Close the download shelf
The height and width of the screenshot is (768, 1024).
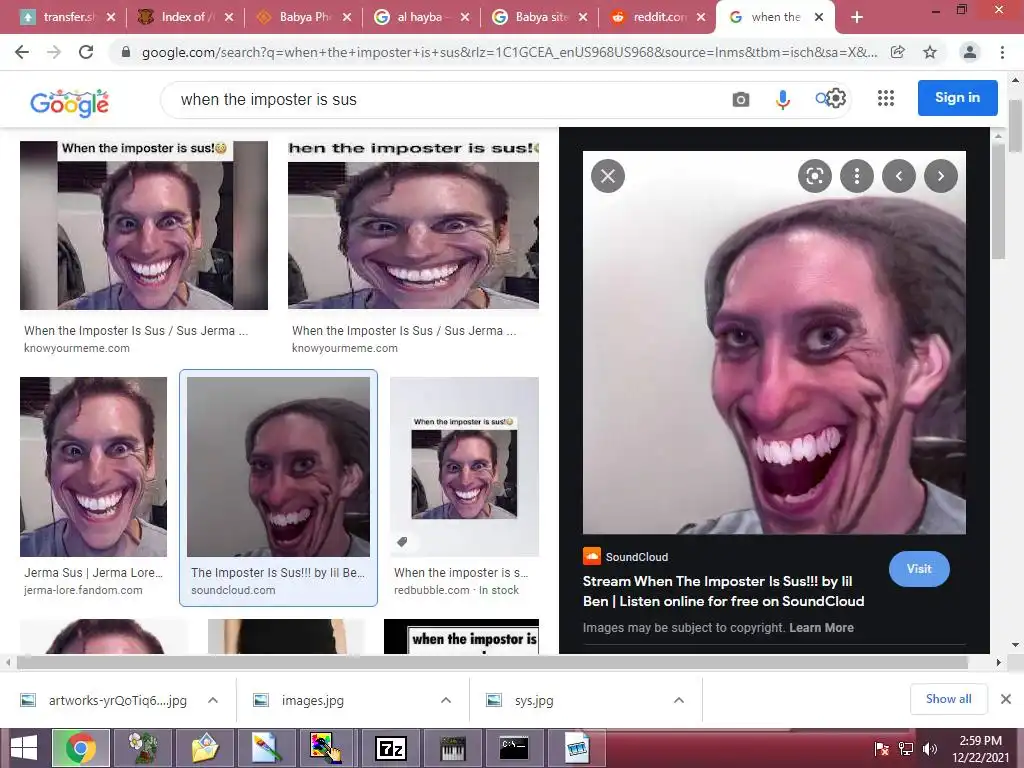tap(1006, 699)
